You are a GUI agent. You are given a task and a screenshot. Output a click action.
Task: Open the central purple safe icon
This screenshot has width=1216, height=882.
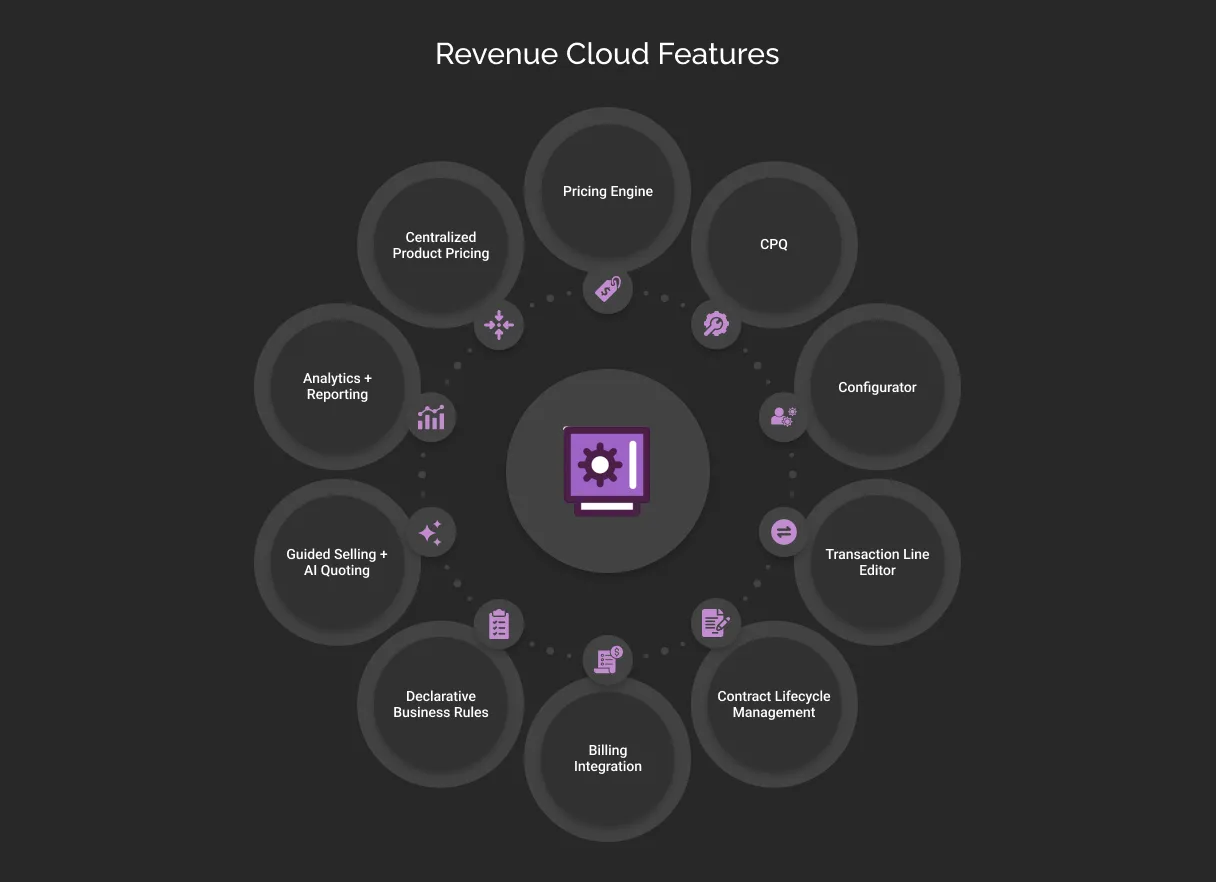click(x=607, y=470)
